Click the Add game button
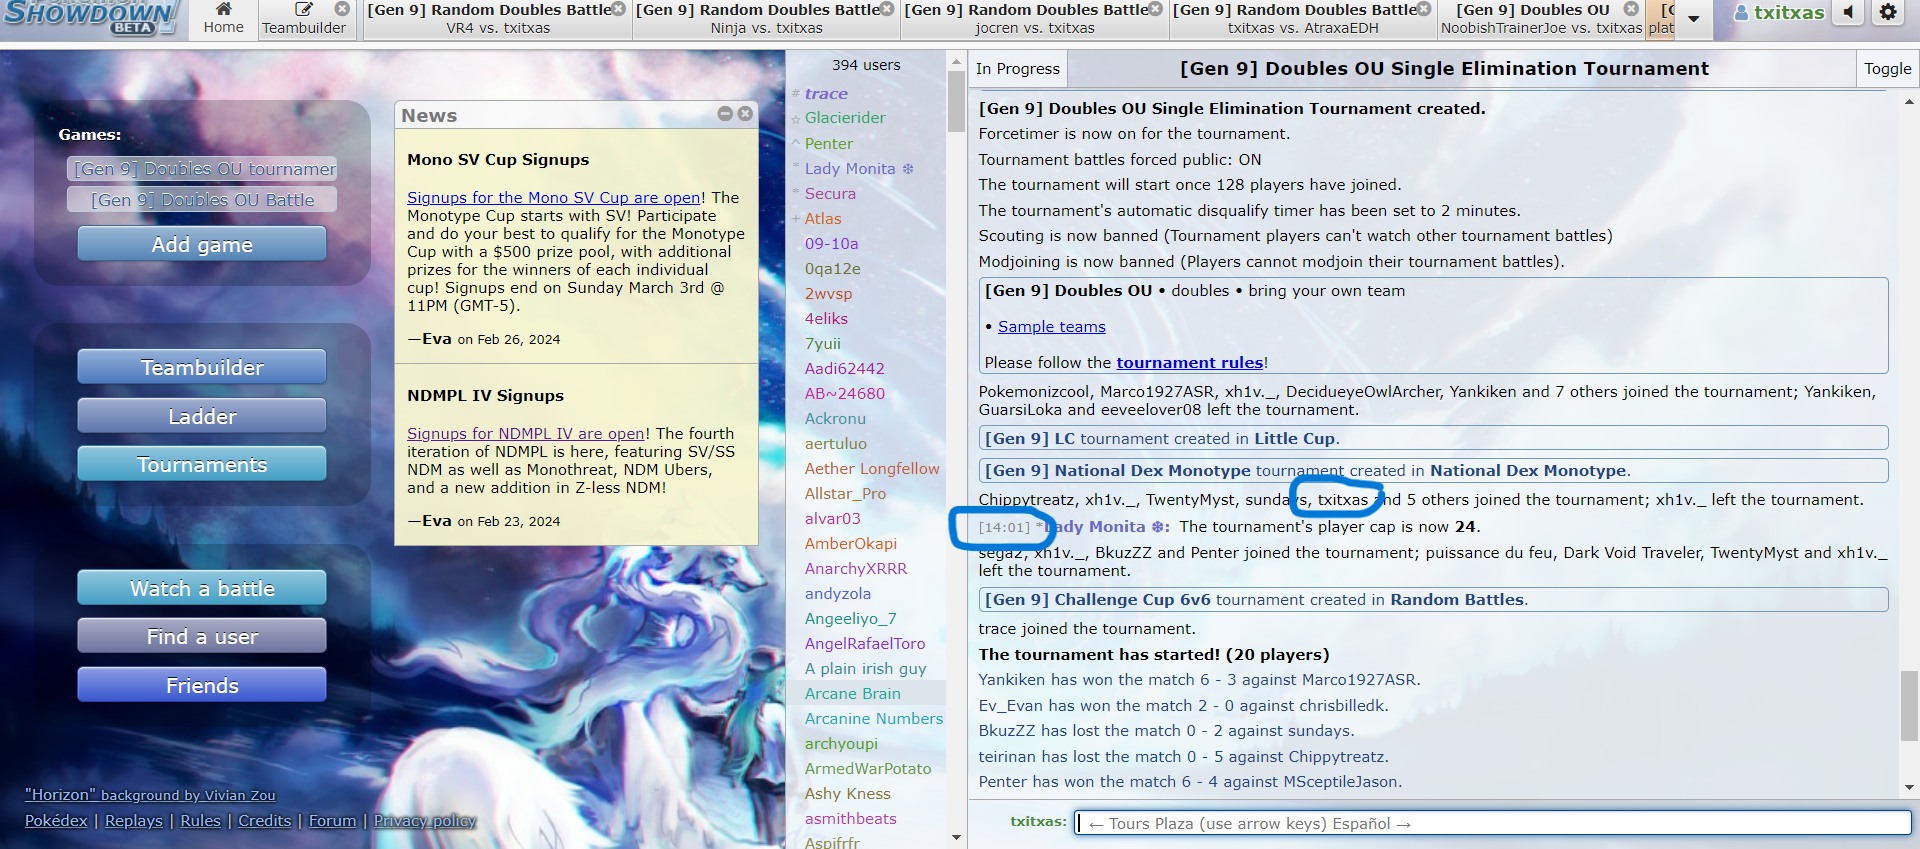 (x=202, y=244)
